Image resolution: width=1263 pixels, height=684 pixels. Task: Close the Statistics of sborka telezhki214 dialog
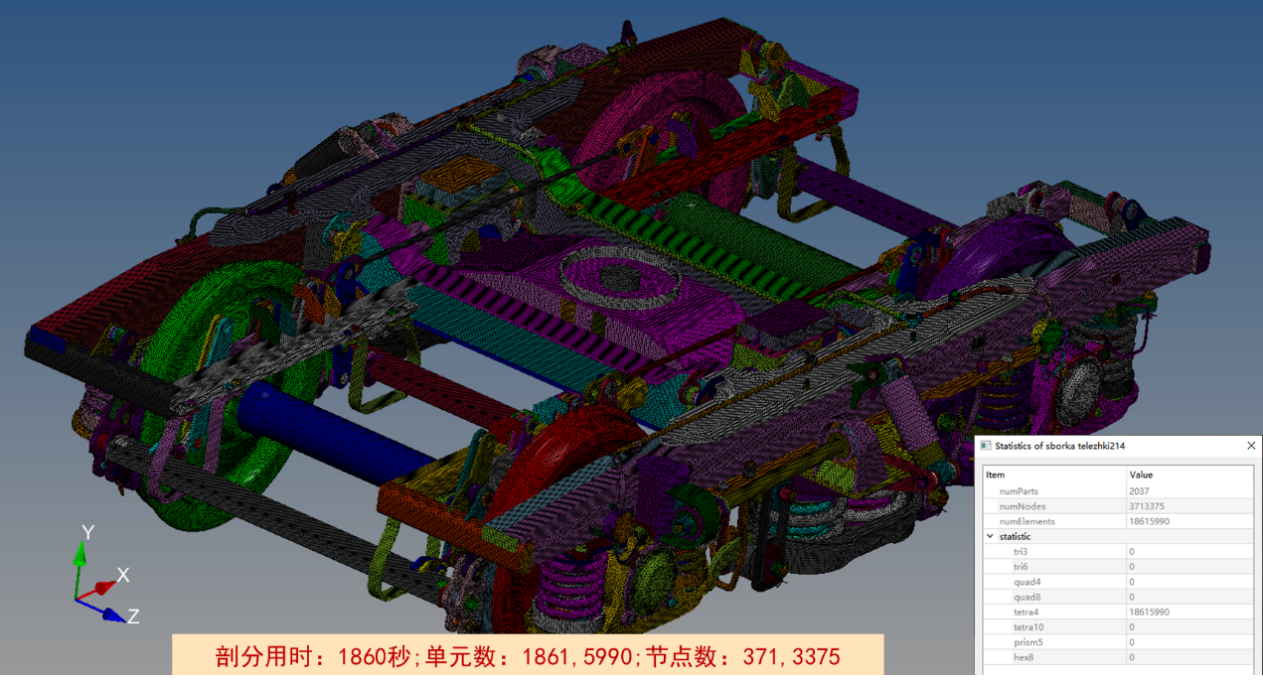click(1251, 446)
